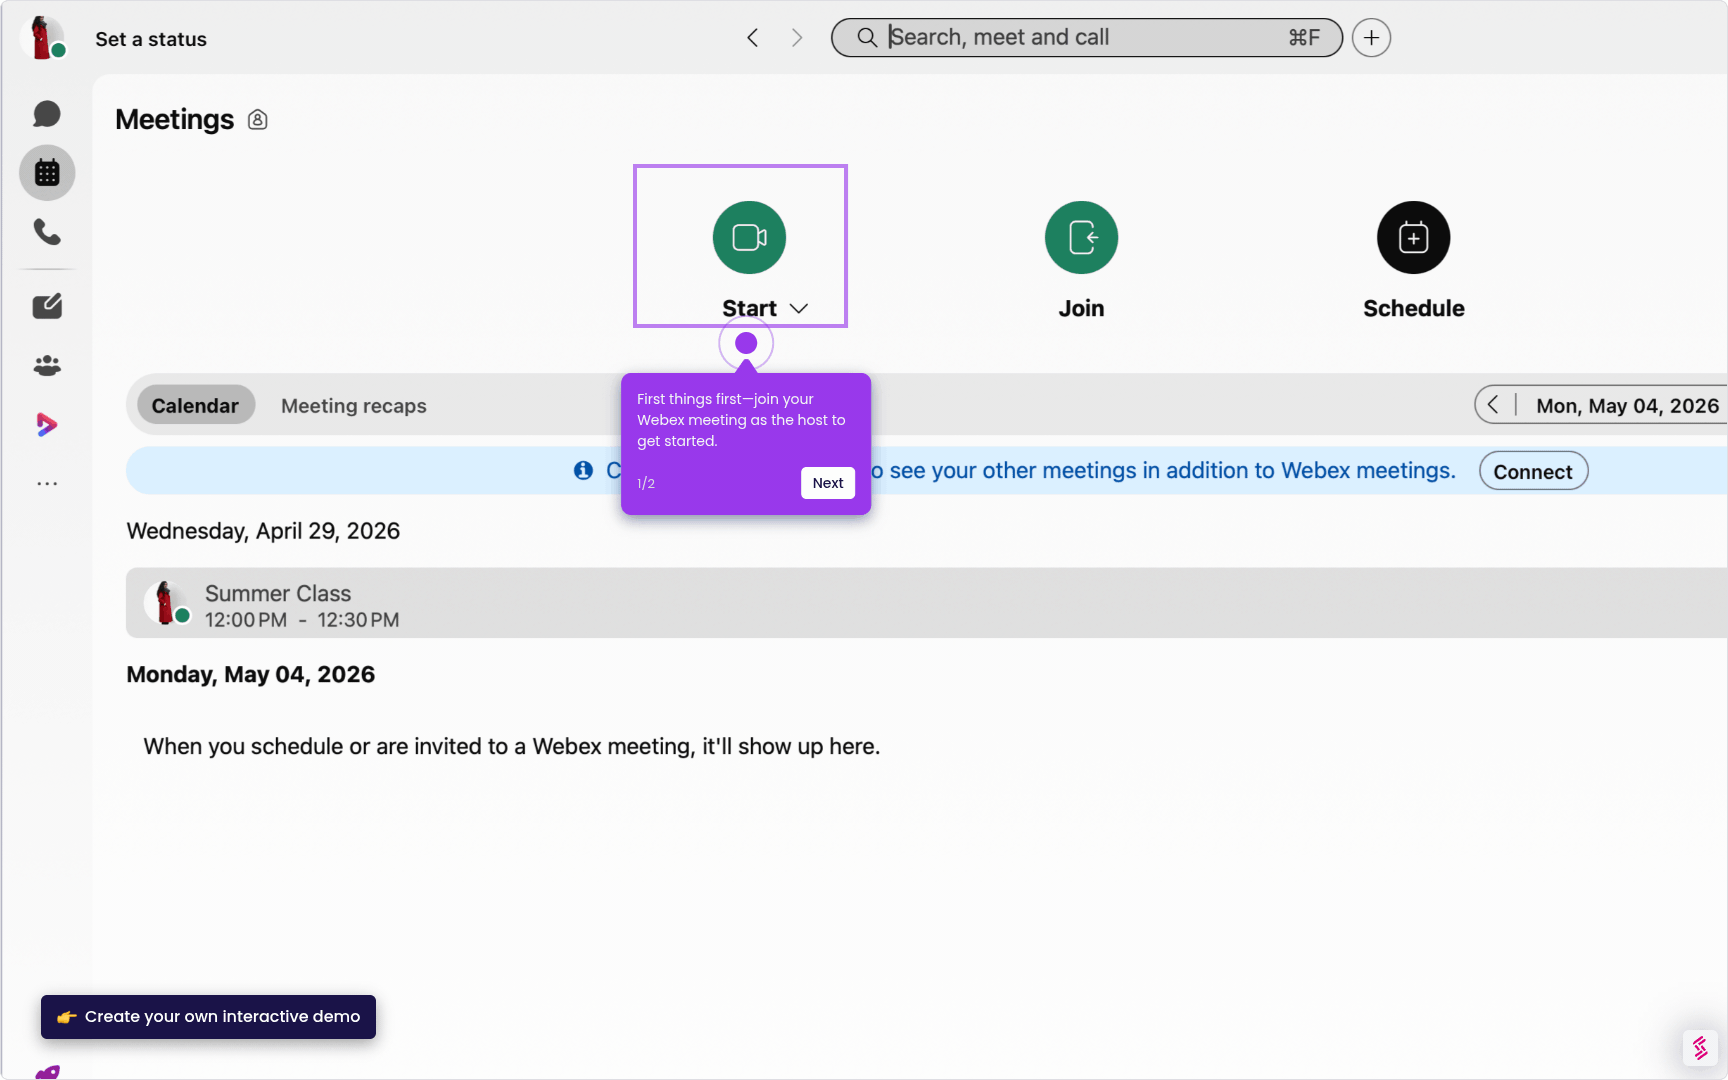This screenshot has height=1080, width=1728.
Task: Open the Calling phone icon
Action: click(47, 232)
